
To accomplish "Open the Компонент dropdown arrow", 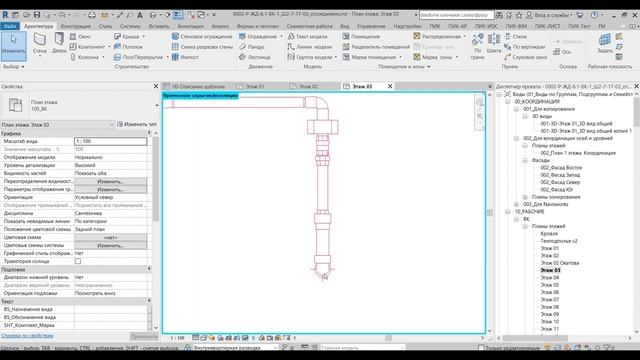I will pyautogui.click(x=109, y=47).
